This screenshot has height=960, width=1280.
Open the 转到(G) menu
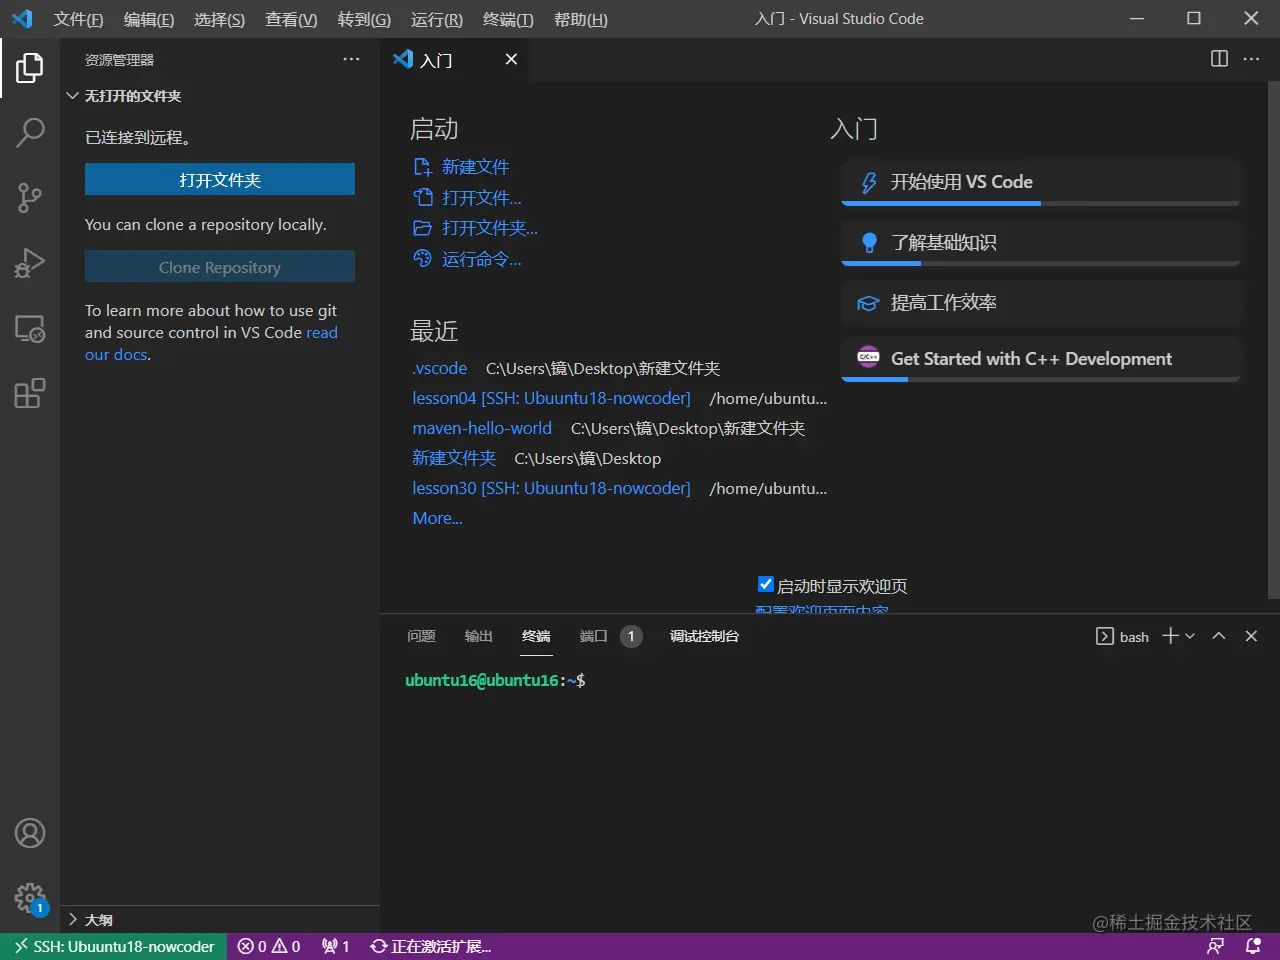(x=364, y=19)
